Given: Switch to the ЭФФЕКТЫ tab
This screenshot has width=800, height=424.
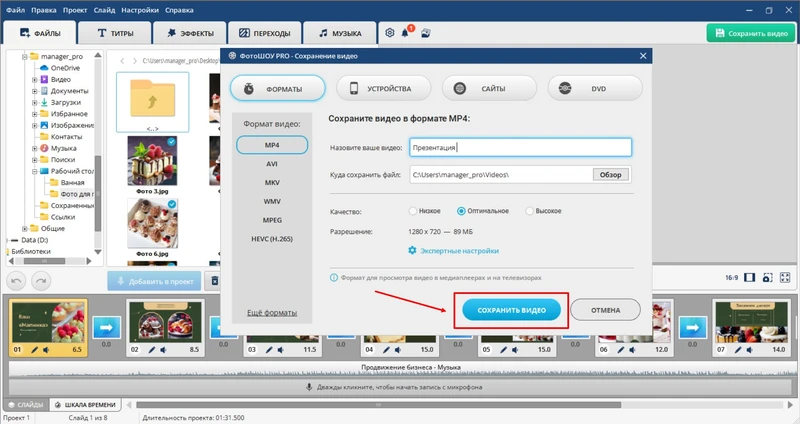Looking at the screenshot, I should pos(190,33).
